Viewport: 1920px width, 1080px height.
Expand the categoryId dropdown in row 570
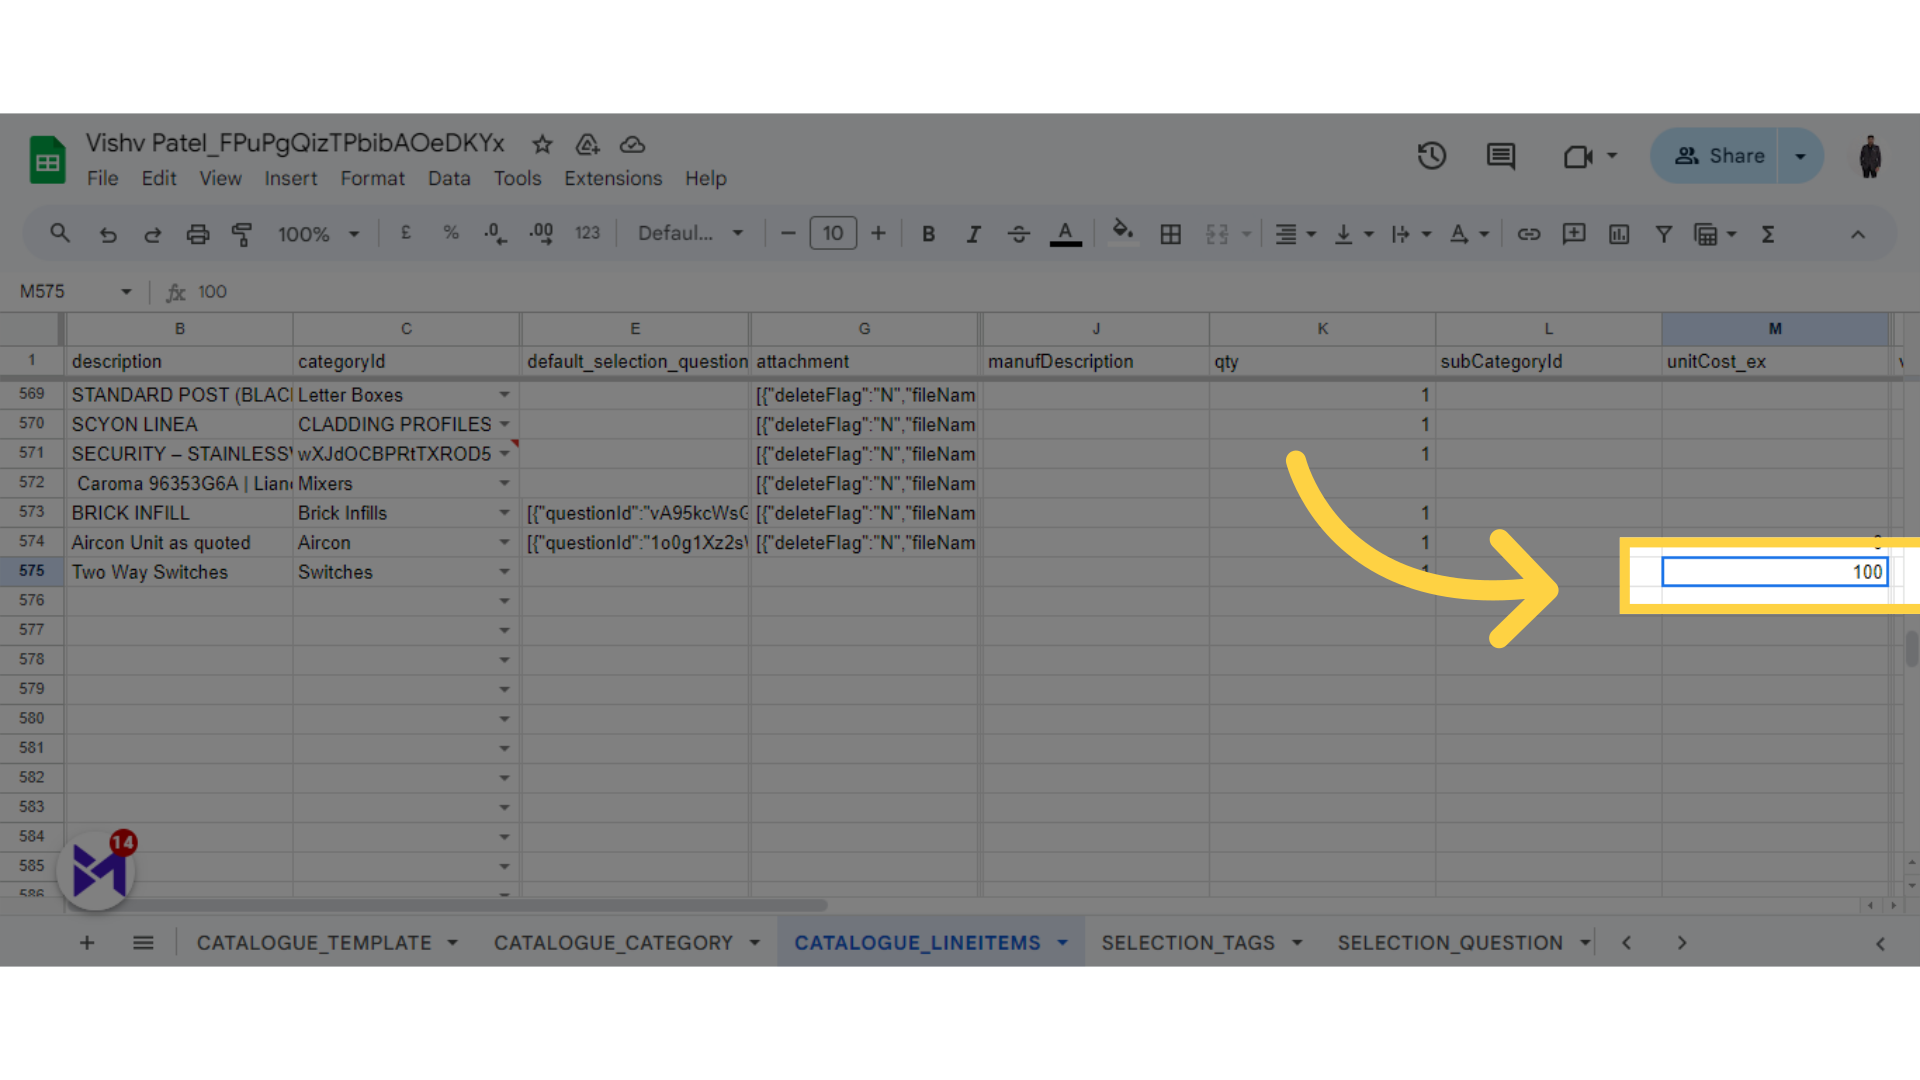[505, 423]
